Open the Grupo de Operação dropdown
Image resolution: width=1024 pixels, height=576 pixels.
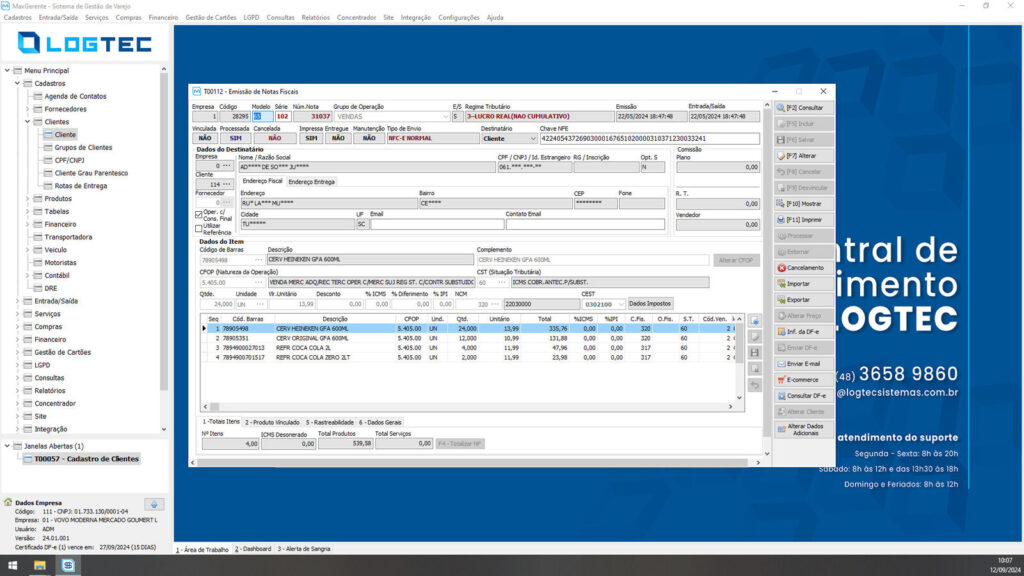click(x=445, y=117)
